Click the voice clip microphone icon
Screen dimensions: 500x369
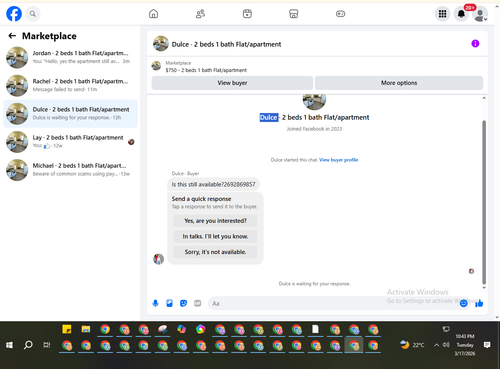(x=155, y=303)
